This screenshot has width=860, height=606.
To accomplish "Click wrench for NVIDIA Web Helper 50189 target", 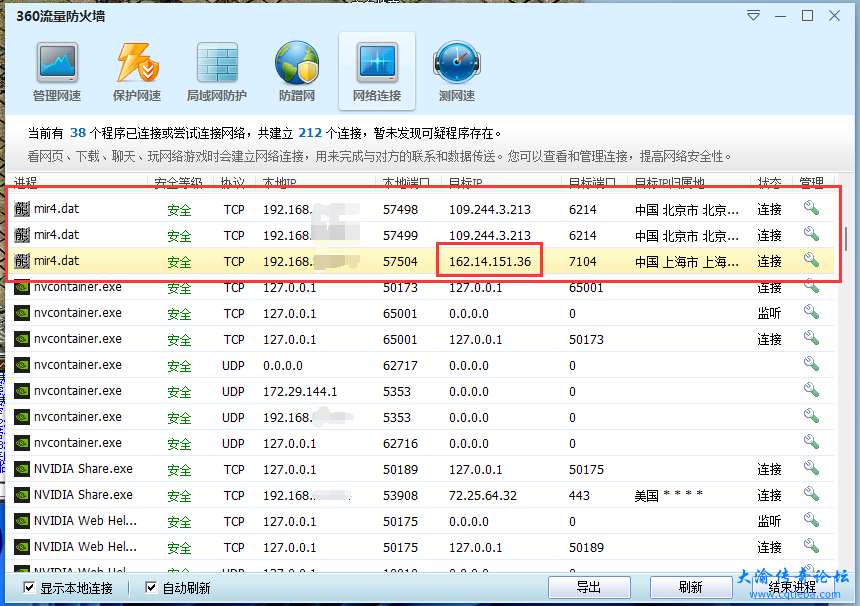I will (811, 546).
